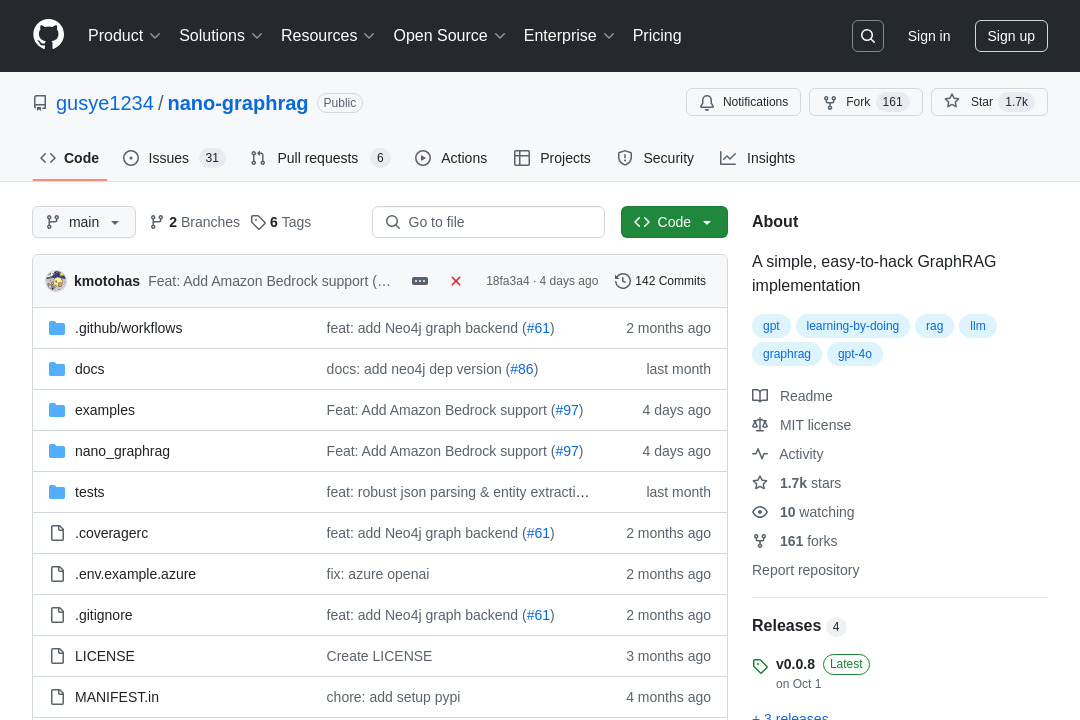
Task: Click the .gitignore file icon
Action: 57,615
